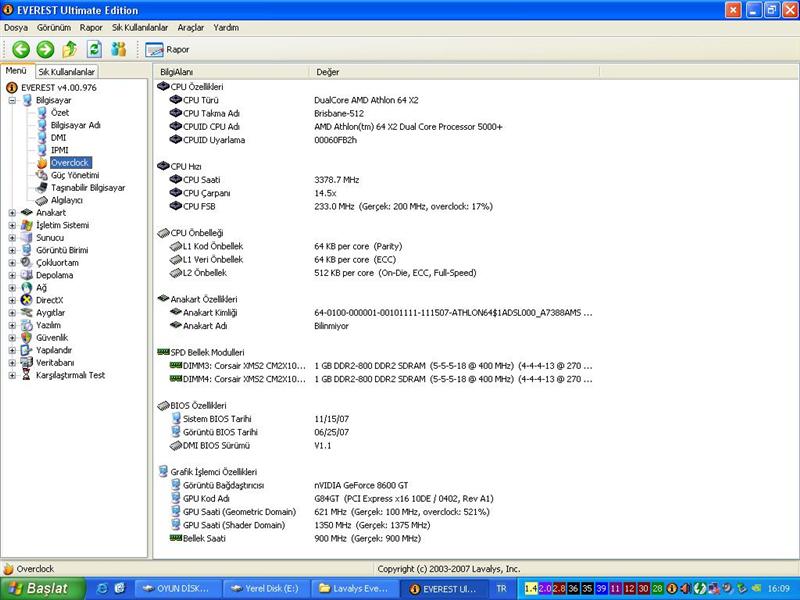Click the taskbar clock showing 16:09
Viewport: 800px width, 600px height.
779,588
